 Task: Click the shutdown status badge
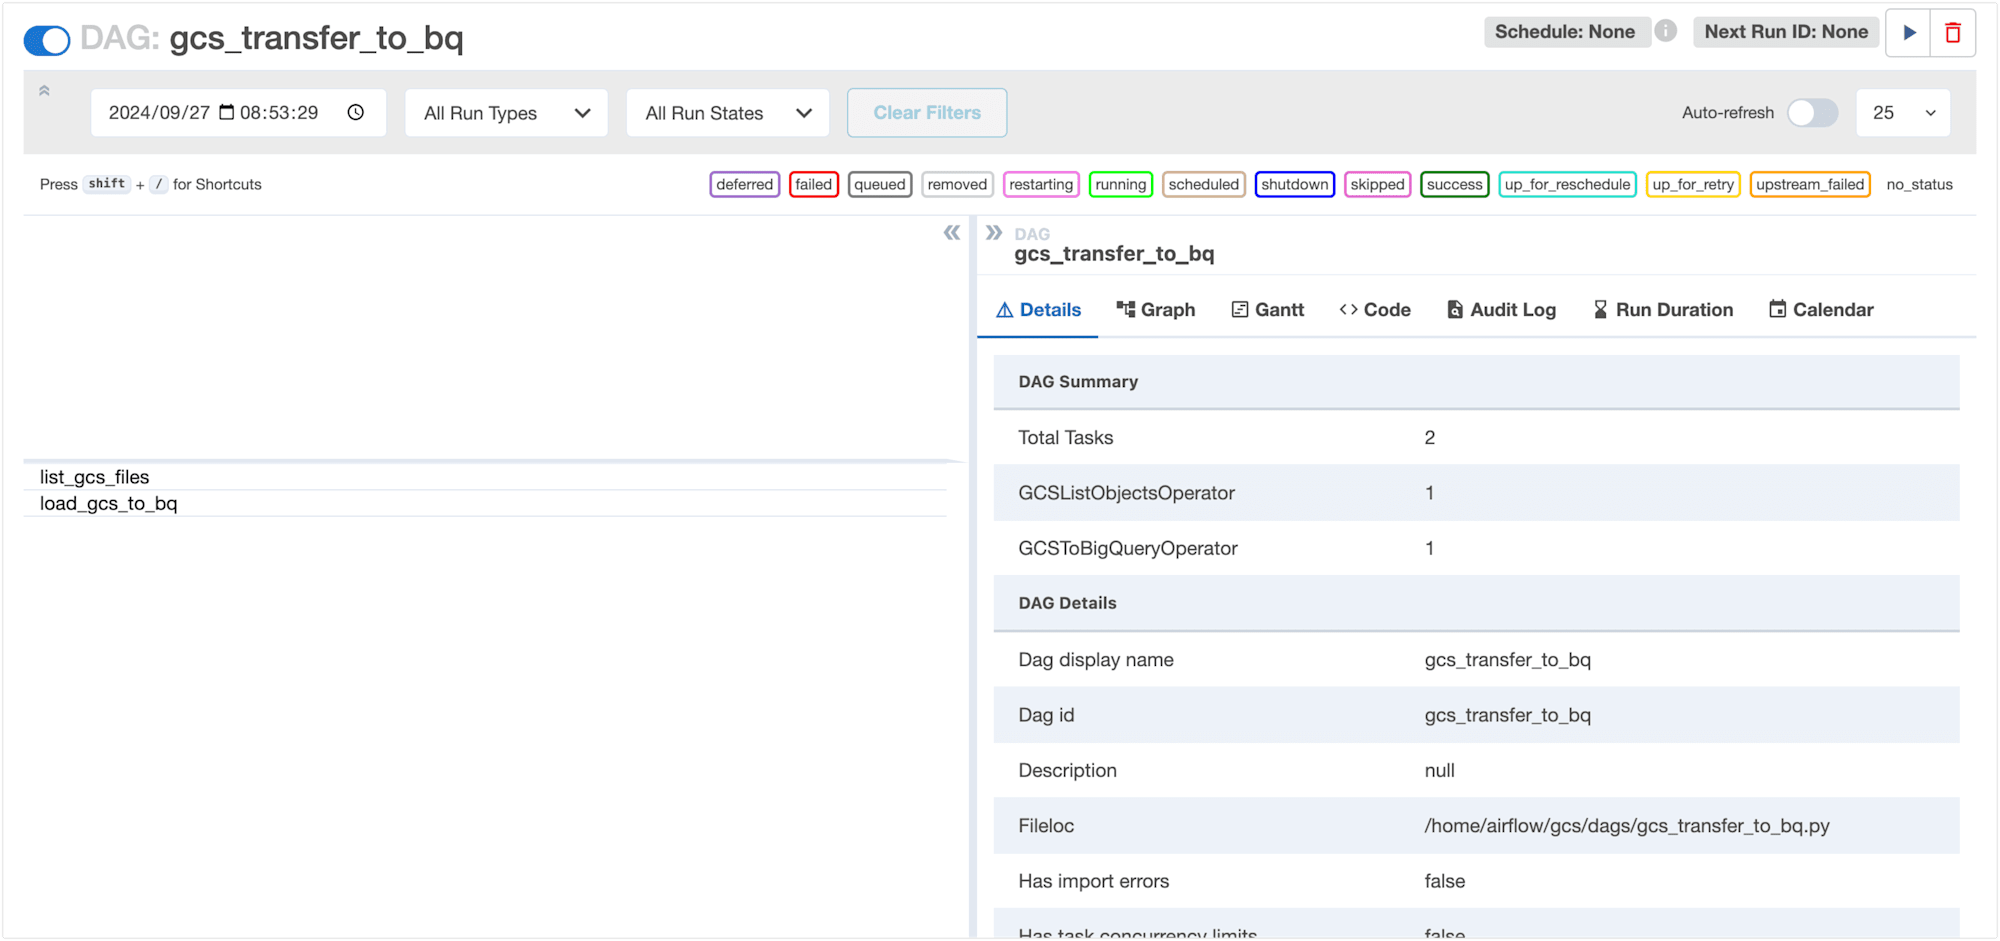(x=1295, y=184)
